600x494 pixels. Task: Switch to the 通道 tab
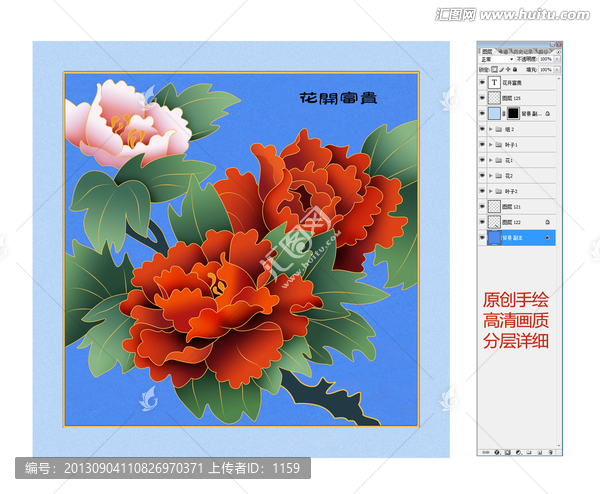click(504, 52)
